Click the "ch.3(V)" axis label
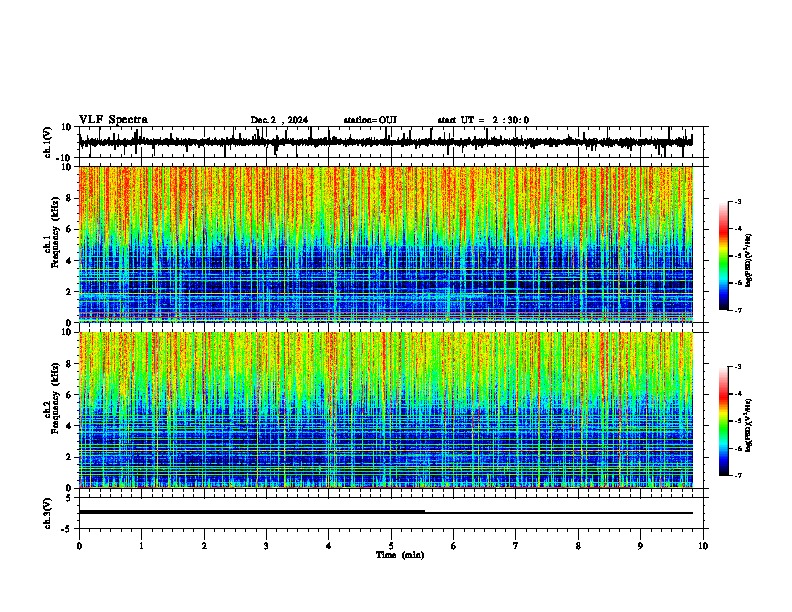The height and width of the screenshot is (612, 792). coord(48,513)
